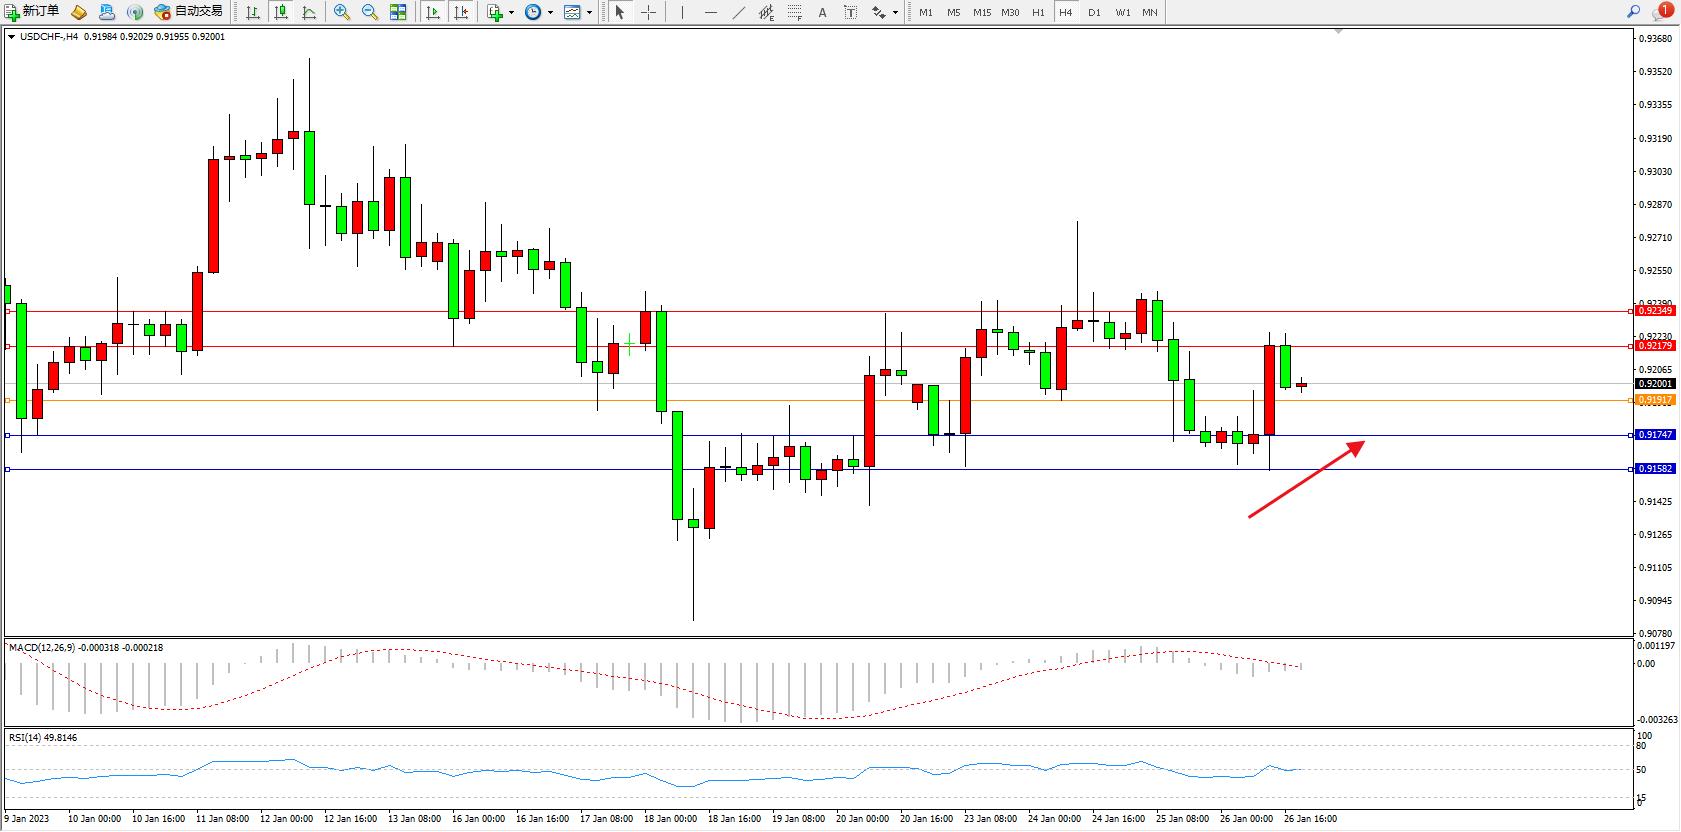Click the zoom out magnifier icon
This screenshot has width=1681, height=832.
coord(370,12)
